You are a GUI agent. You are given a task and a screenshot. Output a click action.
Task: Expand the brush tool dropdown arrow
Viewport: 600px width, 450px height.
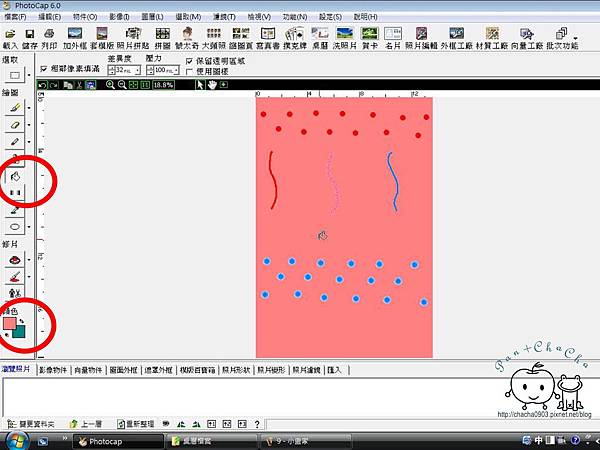tap(29, 108)
